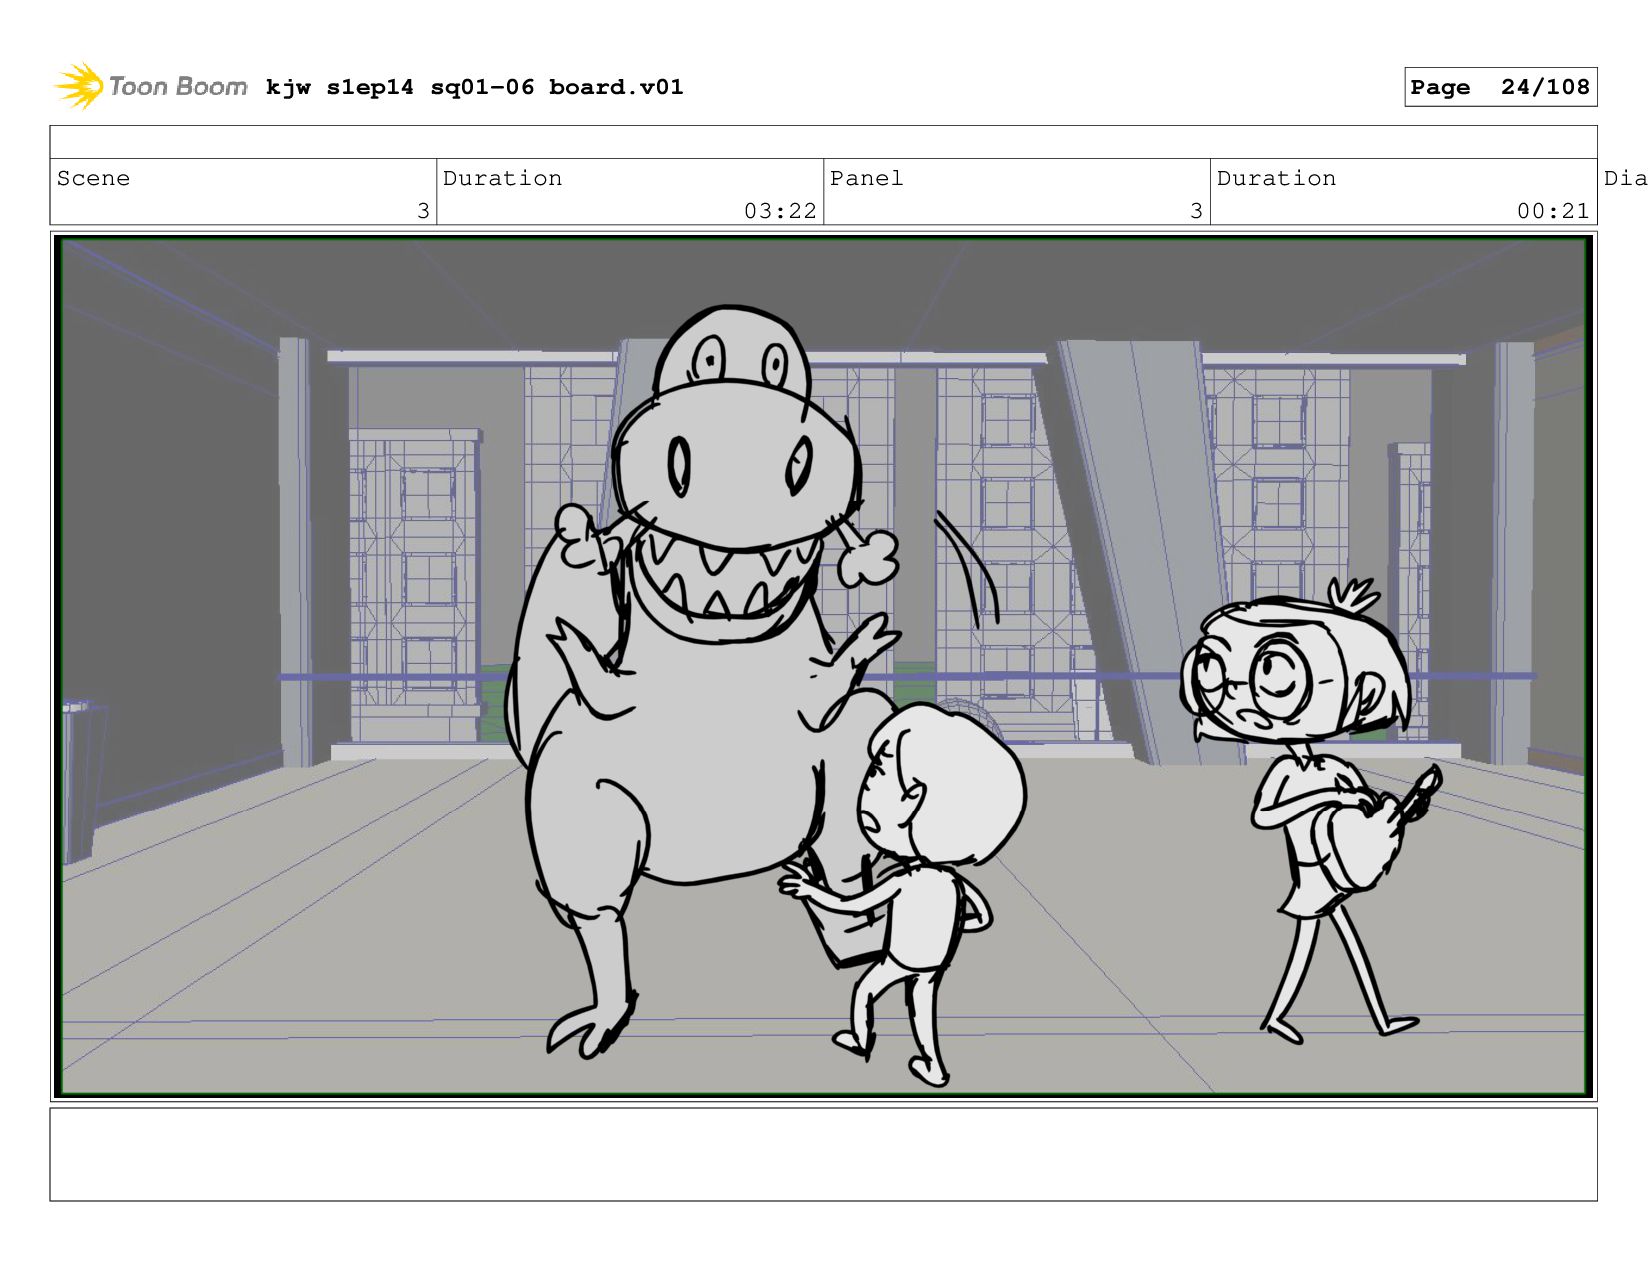Click the partially visible 'Dia' column label
Screen dimensions: 1648x1276
pyautogui.click(x=1625, y=178)
